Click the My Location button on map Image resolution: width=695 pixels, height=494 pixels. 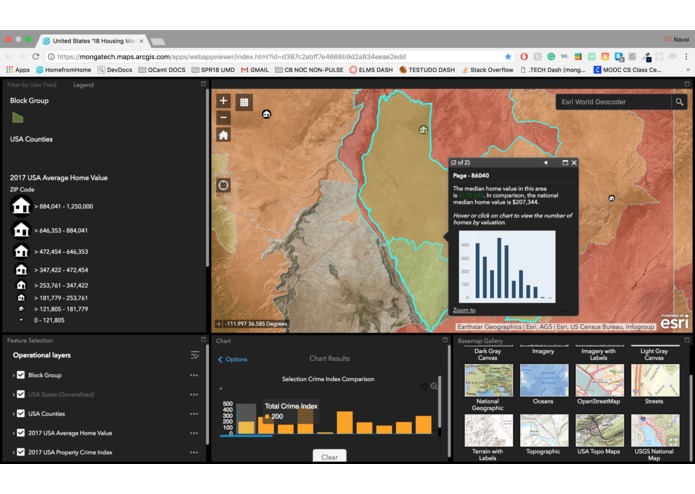(x=223, y=185)
